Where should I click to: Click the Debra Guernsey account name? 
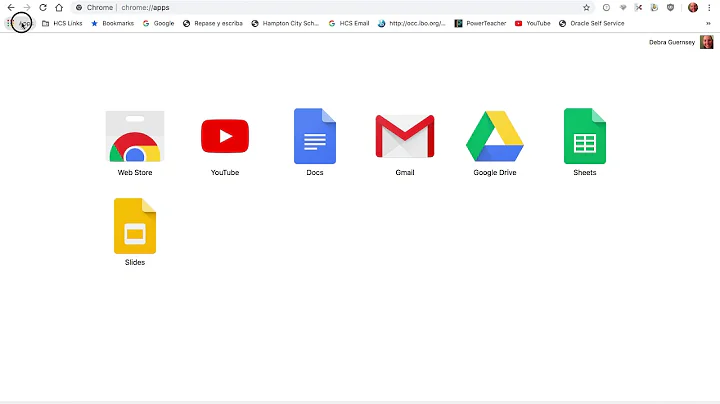point(672,42)
